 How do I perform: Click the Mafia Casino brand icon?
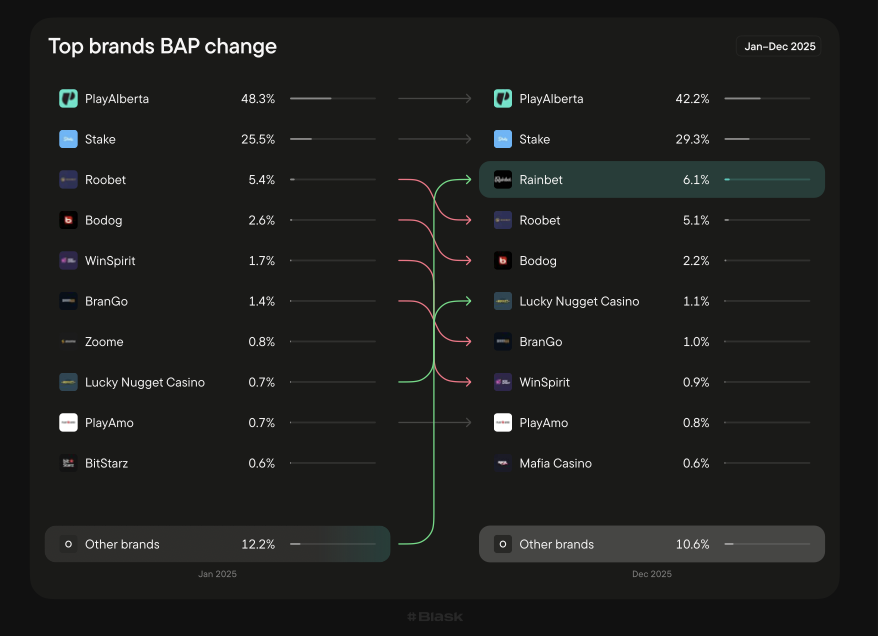click(x=503, y=463)
